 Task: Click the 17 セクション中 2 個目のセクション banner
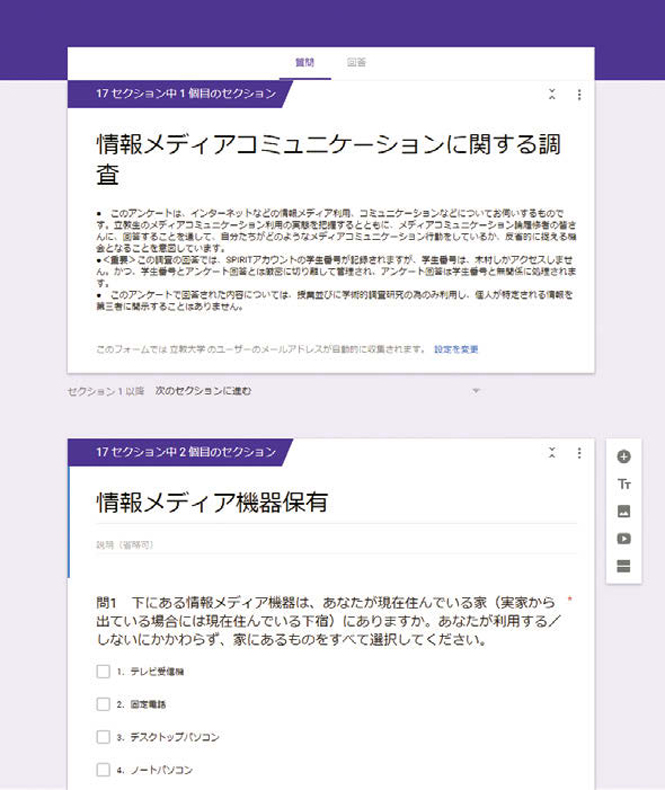[x=181, y=452]
